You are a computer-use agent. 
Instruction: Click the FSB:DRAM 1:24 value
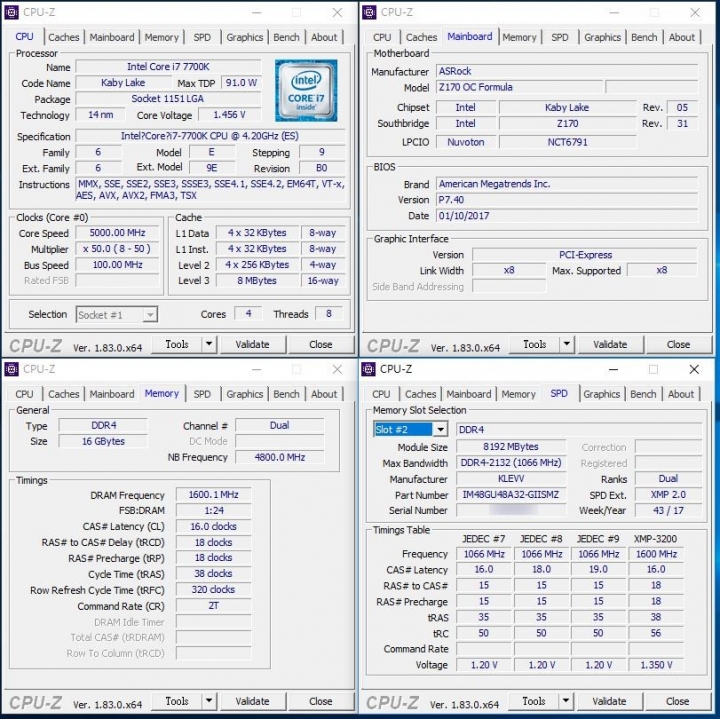[214, 511]
